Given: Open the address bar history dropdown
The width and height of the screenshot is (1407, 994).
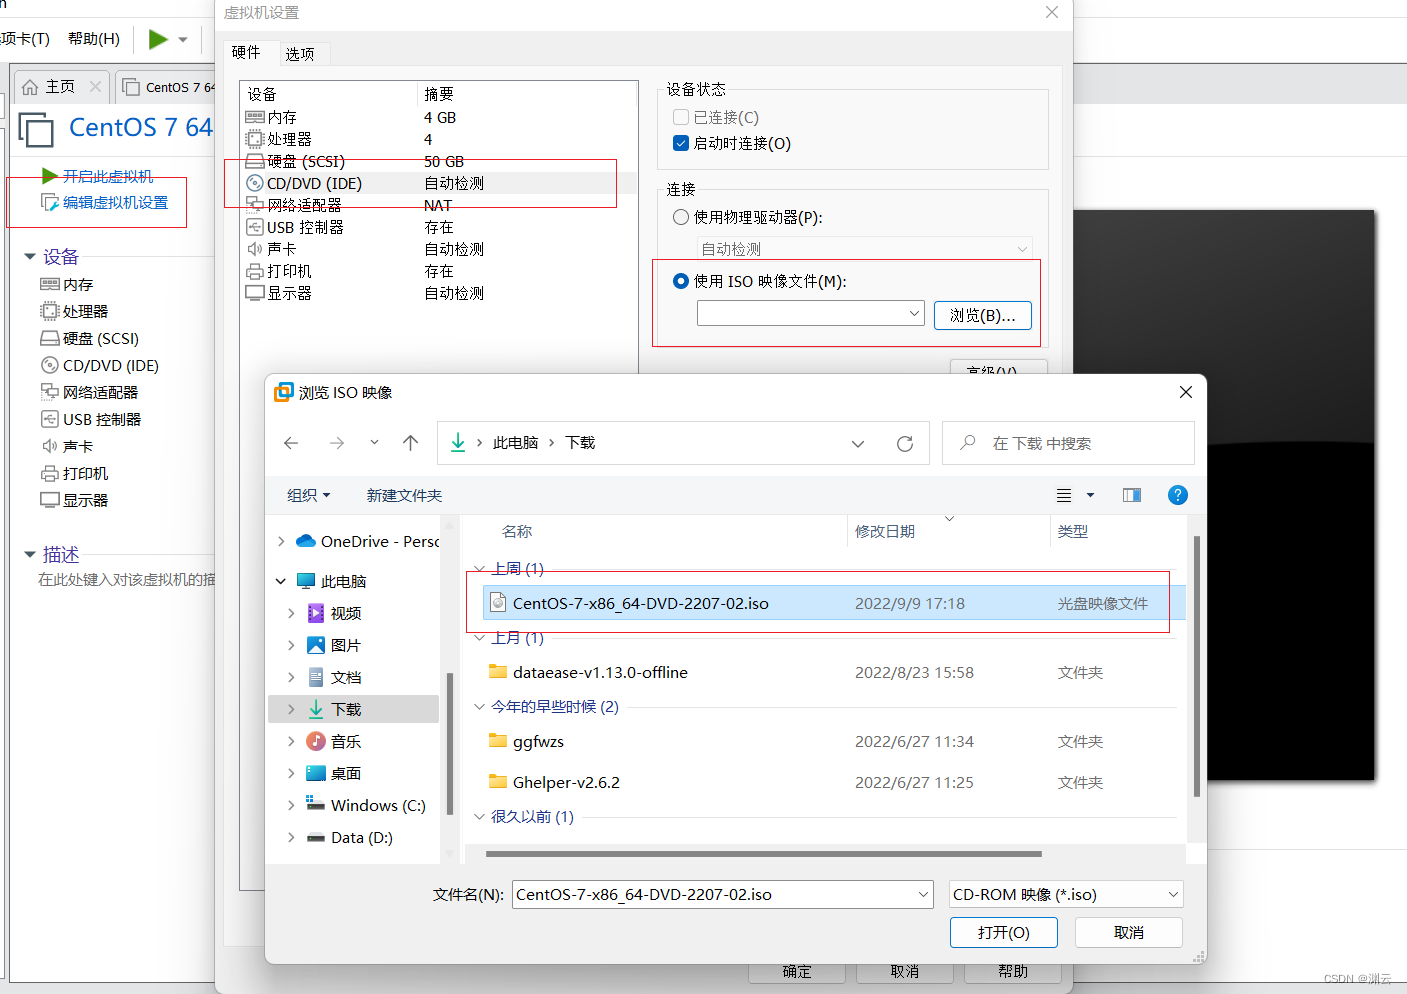Looking at the screenshot, I should tap(858, 443).
